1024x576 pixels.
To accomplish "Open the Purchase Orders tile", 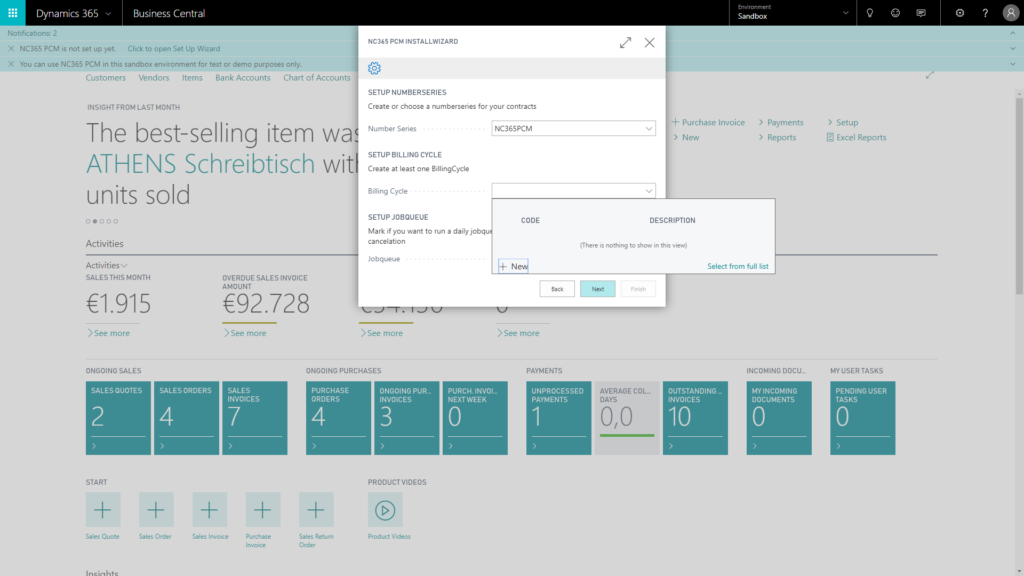I will [x=338, y=418].
